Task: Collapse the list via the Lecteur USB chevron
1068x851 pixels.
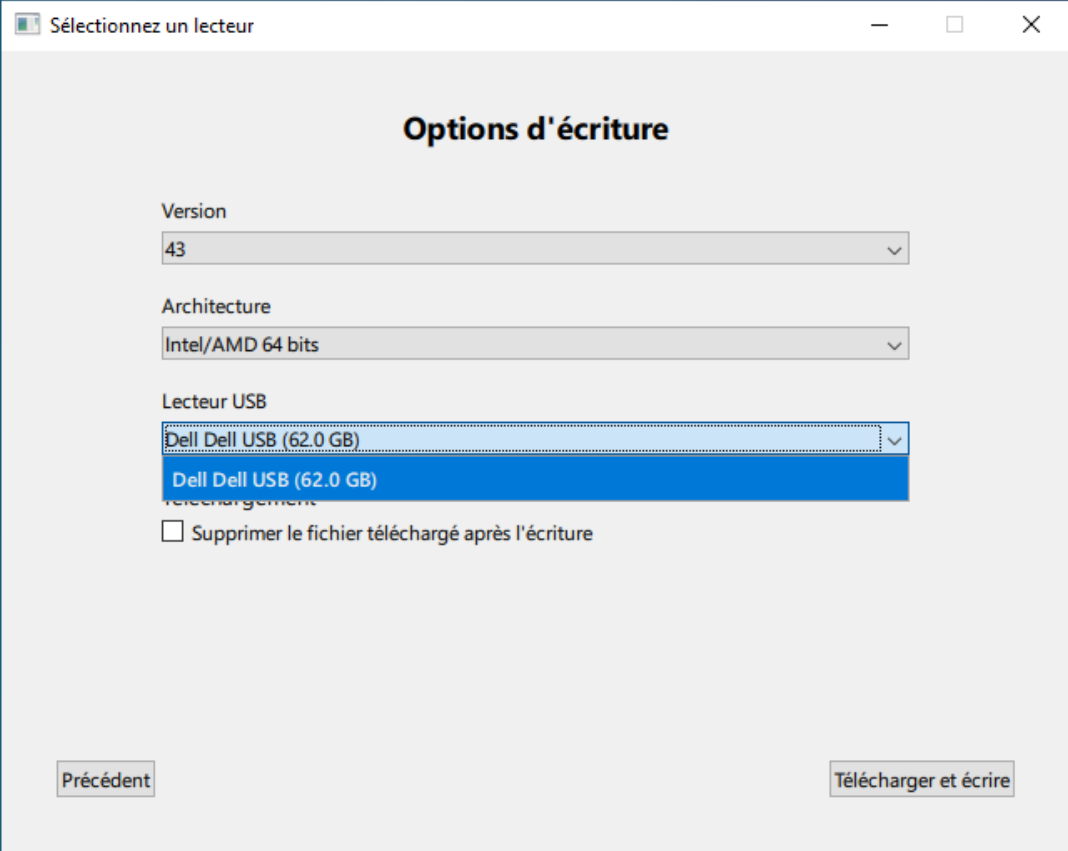Action: pos(894,439)
